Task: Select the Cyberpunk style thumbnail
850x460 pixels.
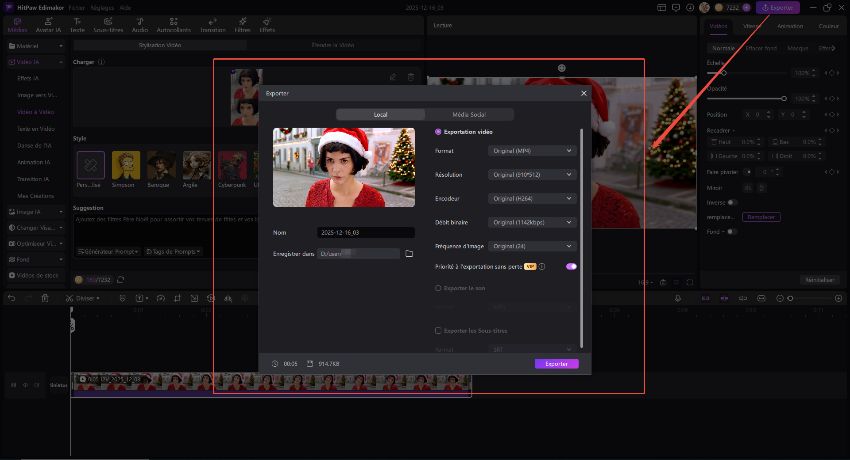Action: pos(232,165)
